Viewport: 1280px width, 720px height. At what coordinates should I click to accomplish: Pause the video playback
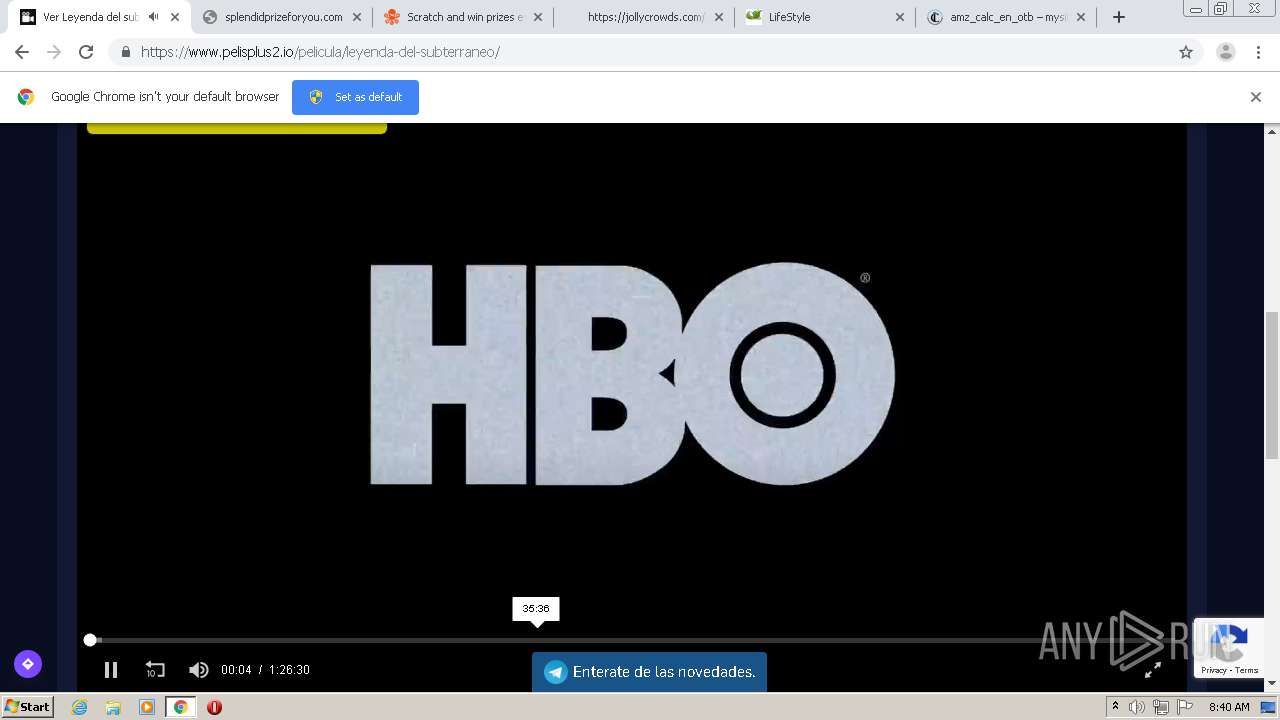(111, 670)
